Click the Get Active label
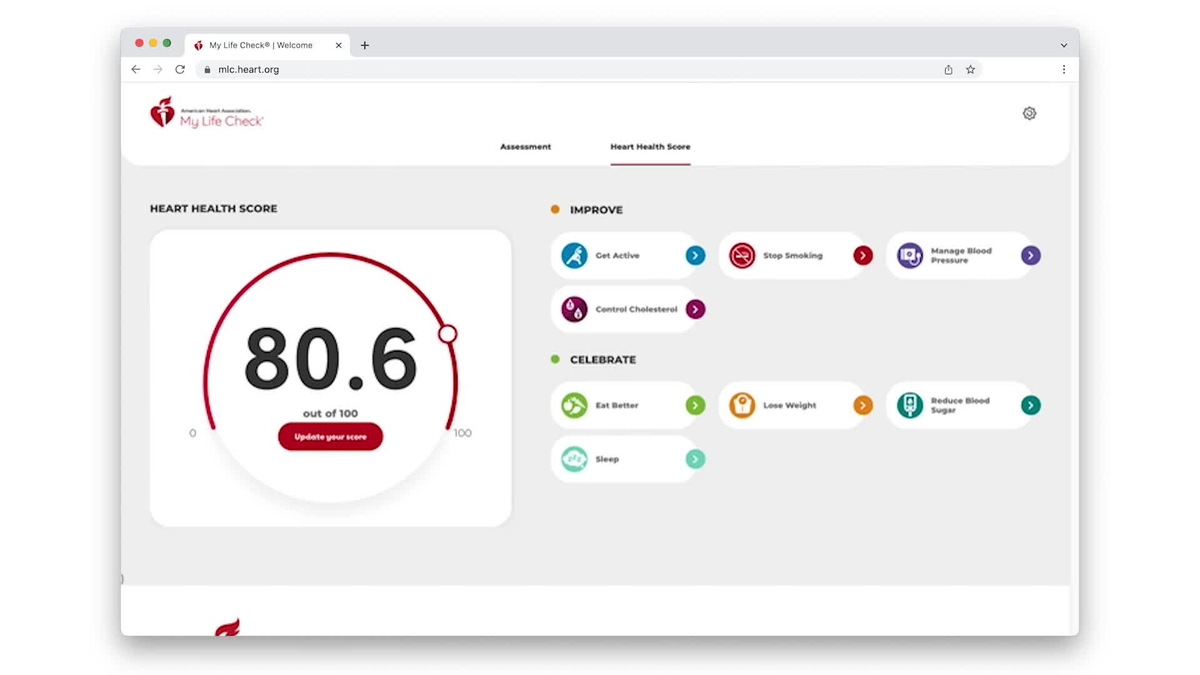This screenshot has width=1200, height=675. pyautogui.click(x=617, y=256)
